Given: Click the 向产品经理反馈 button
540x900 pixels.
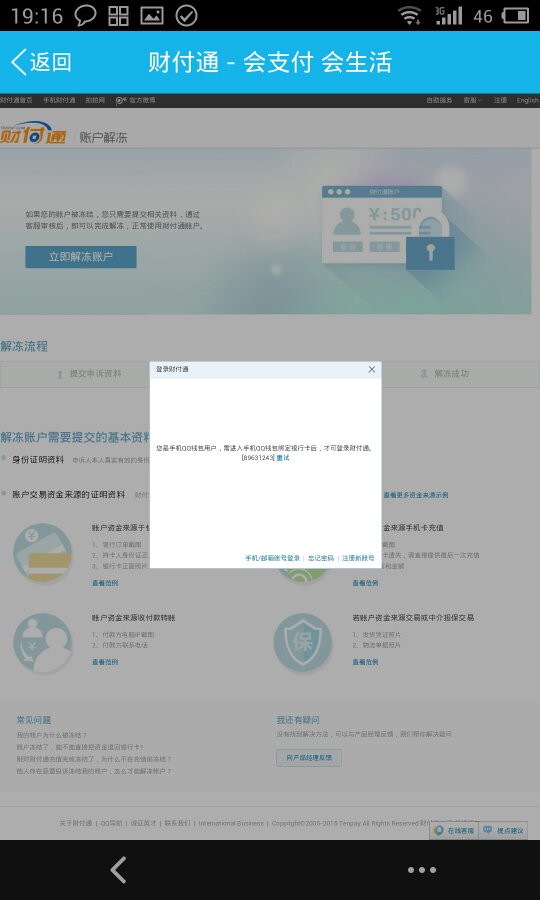Looking at the screenshot, I should point(309,758).
